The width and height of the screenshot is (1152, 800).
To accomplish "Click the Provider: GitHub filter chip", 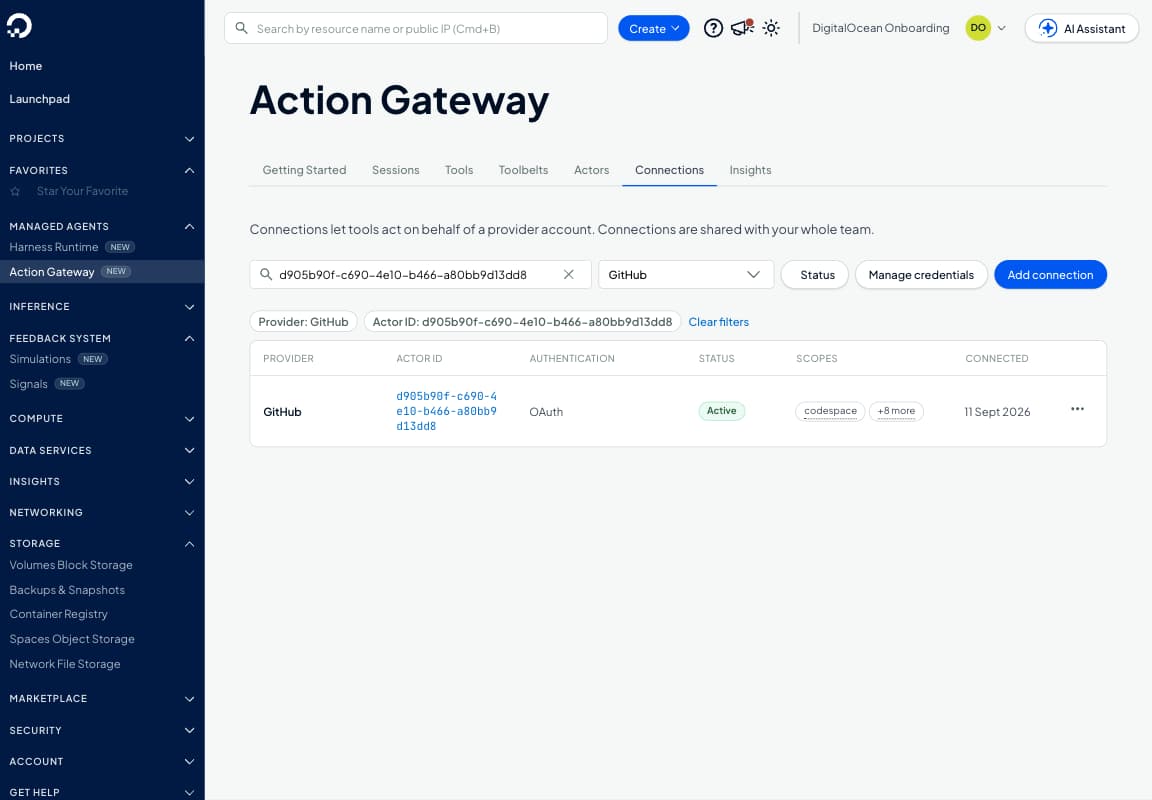I will (303, 322).
